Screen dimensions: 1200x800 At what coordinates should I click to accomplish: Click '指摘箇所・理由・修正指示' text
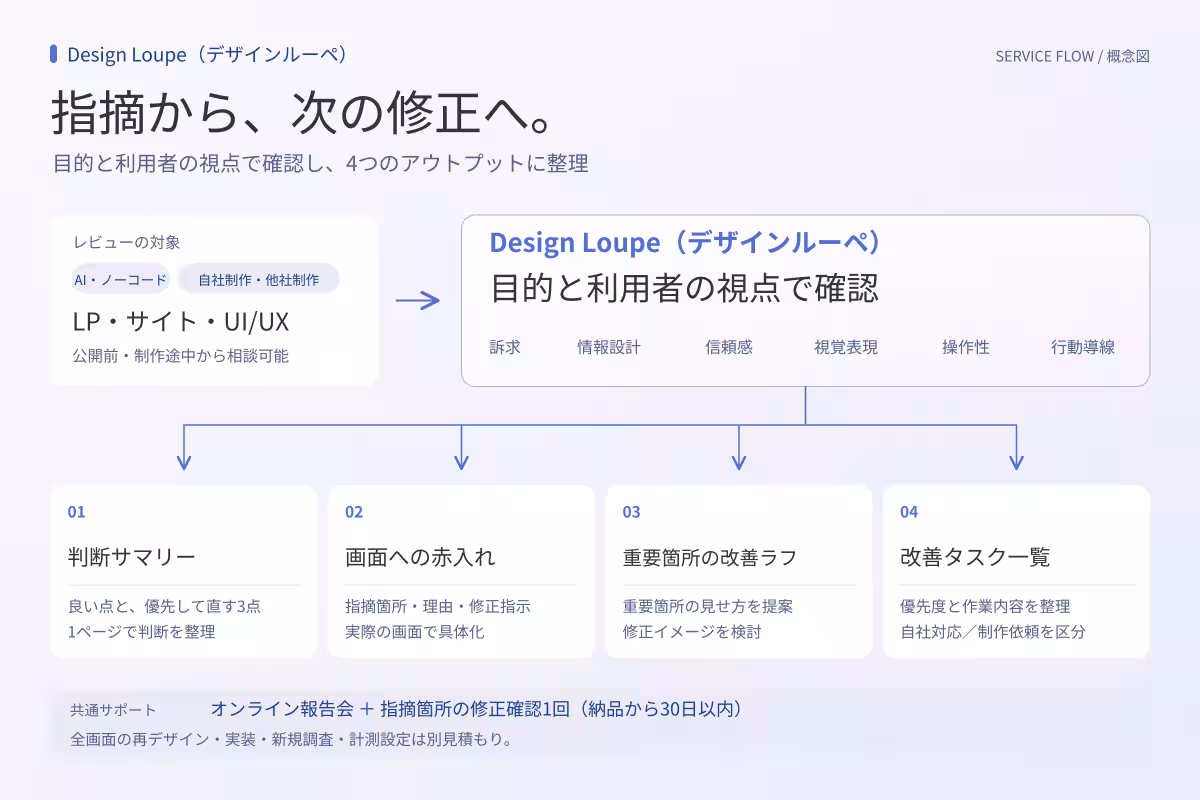click(x=438, y=606)
